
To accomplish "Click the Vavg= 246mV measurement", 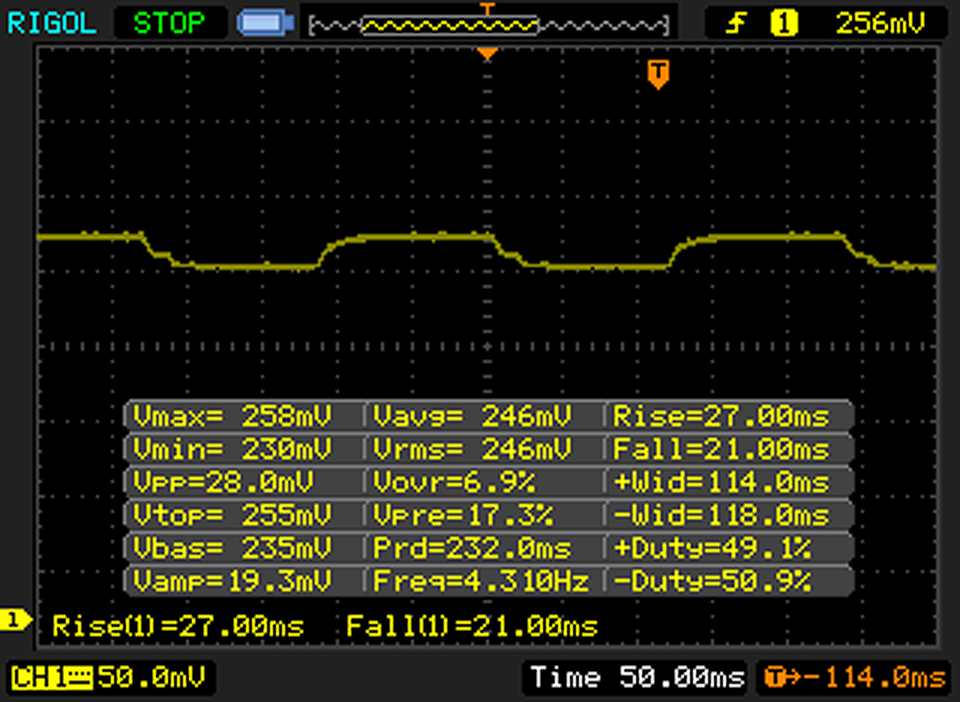I will pos(472,416).
